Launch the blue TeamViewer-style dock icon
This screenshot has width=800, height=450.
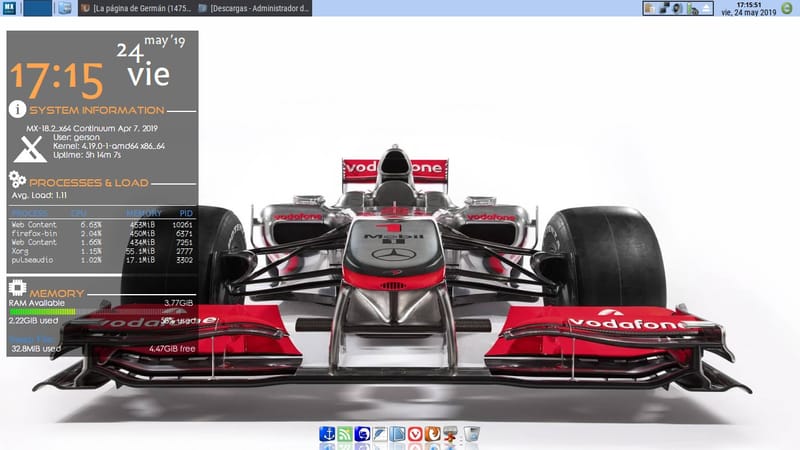pyautogui.click(x=363, y=434)
